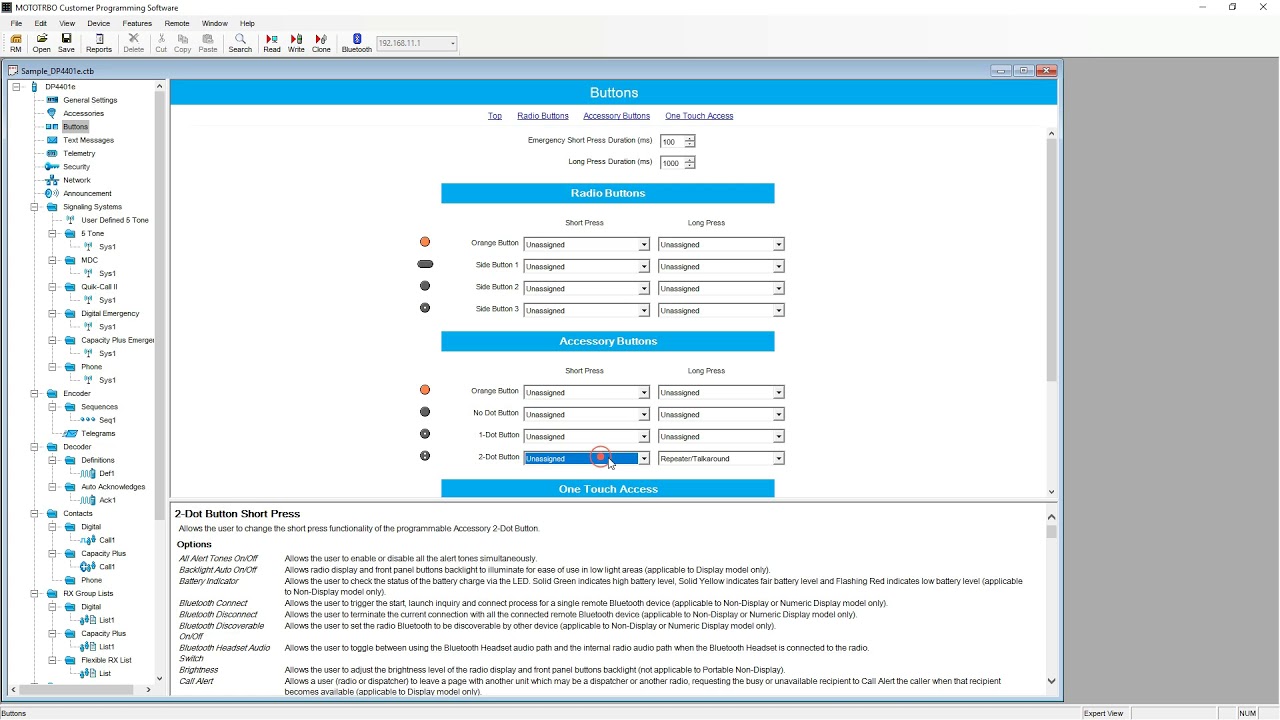1280x720 pixels.
Task: Open the Window menu
Action: point(214,23)
